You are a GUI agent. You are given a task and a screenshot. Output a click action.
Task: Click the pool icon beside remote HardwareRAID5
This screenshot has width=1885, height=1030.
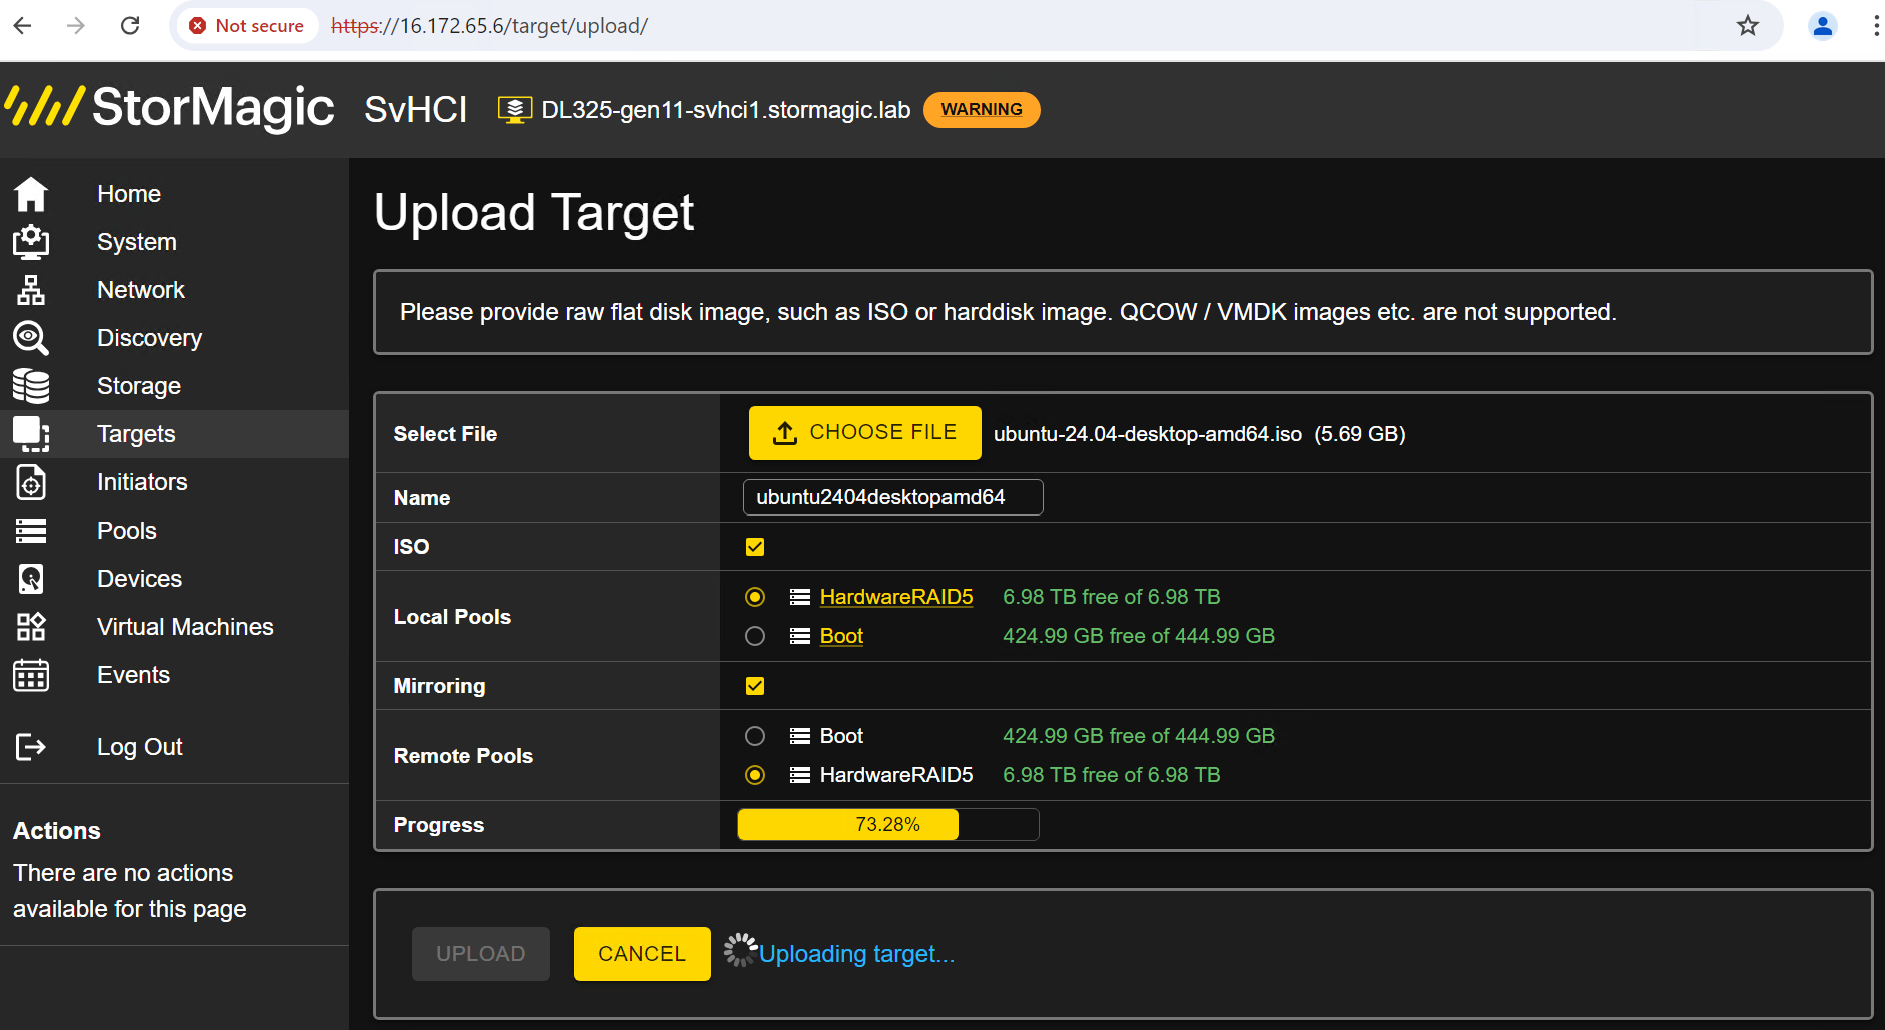[x=800, y=775]
